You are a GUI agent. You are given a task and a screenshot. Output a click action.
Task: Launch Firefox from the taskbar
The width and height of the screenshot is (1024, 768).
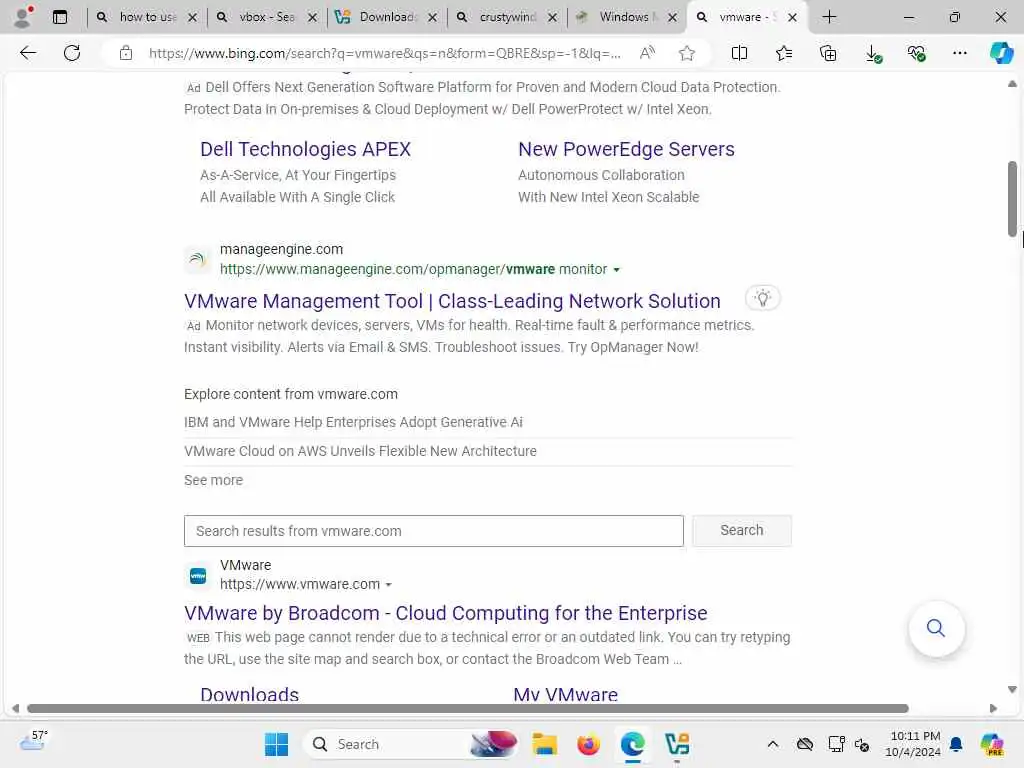click(588, 744)
